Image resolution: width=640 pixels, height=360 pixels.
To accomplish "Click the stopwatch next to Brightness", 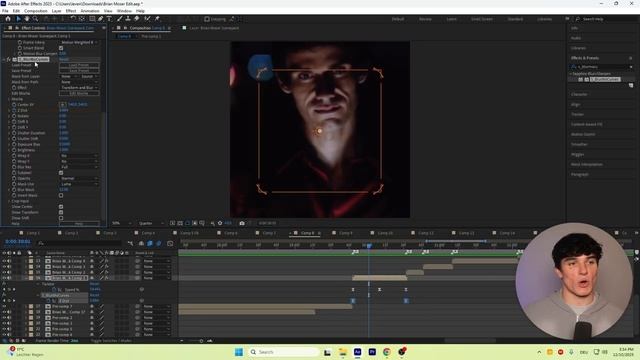I will (x=14, y=150).
